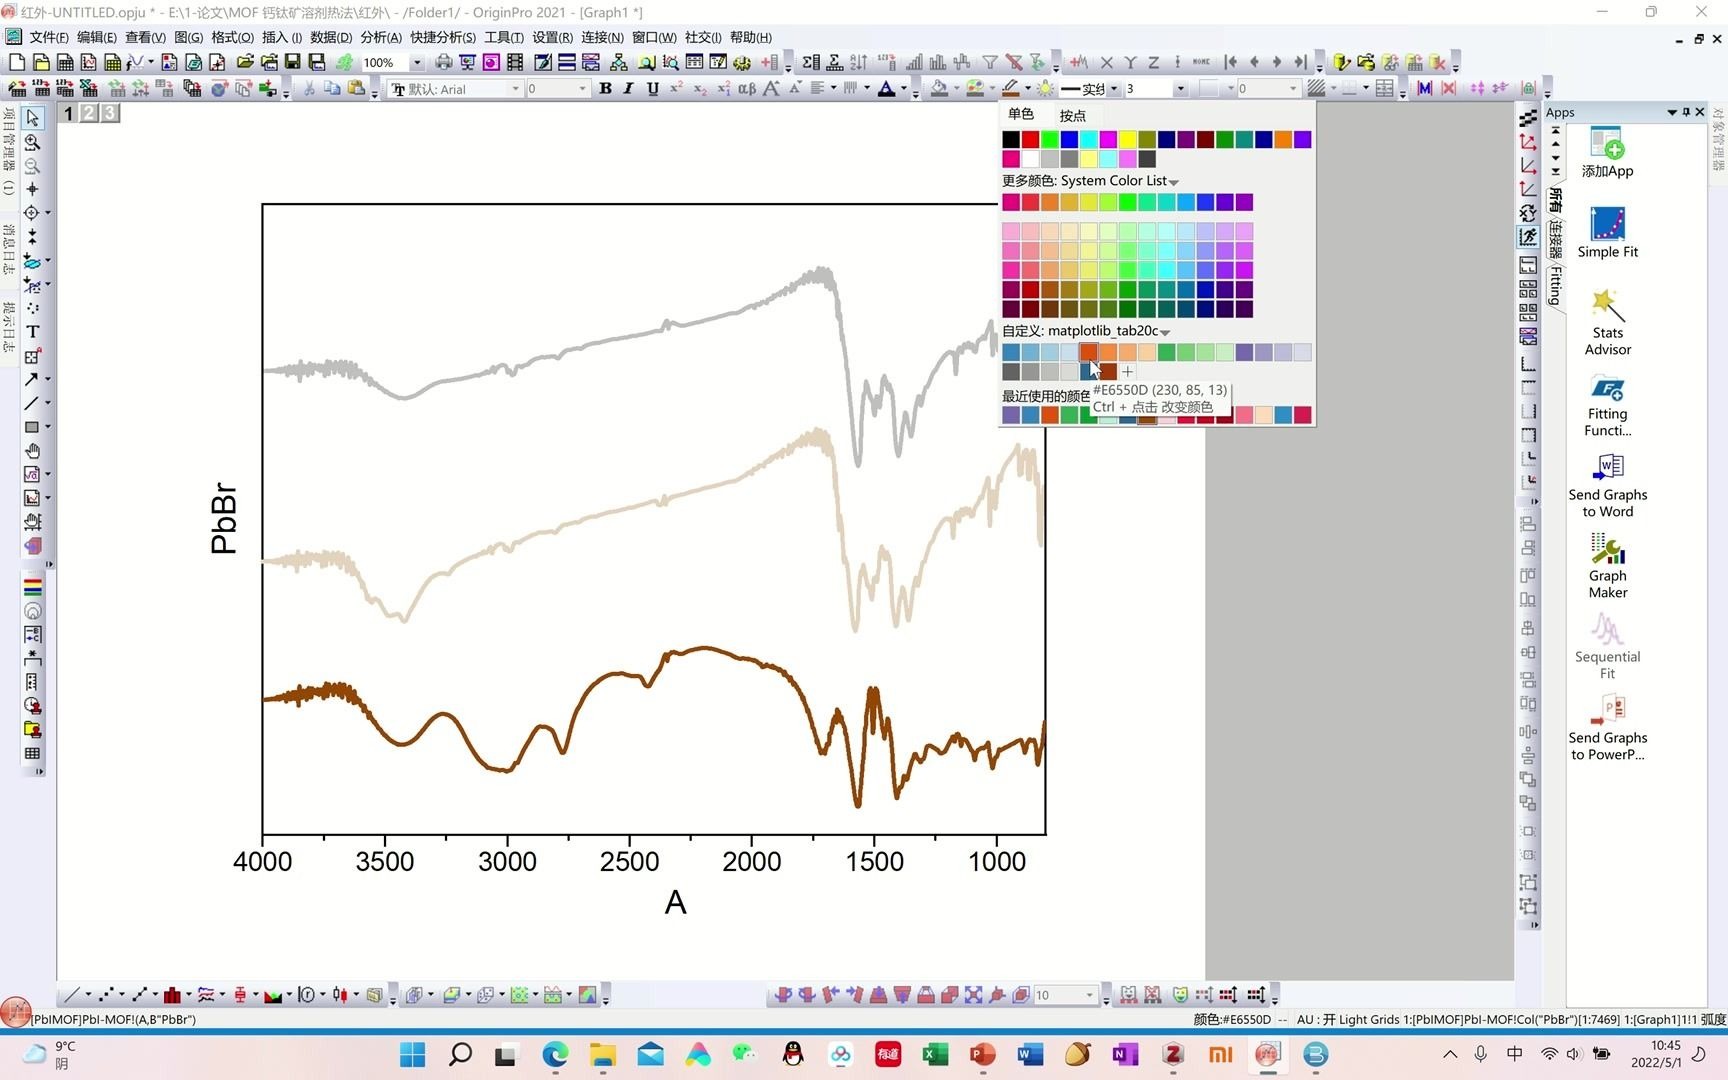
Task: Open the zoom percentage dropdown
Action: pyautogui.click(x=417, y=62)
